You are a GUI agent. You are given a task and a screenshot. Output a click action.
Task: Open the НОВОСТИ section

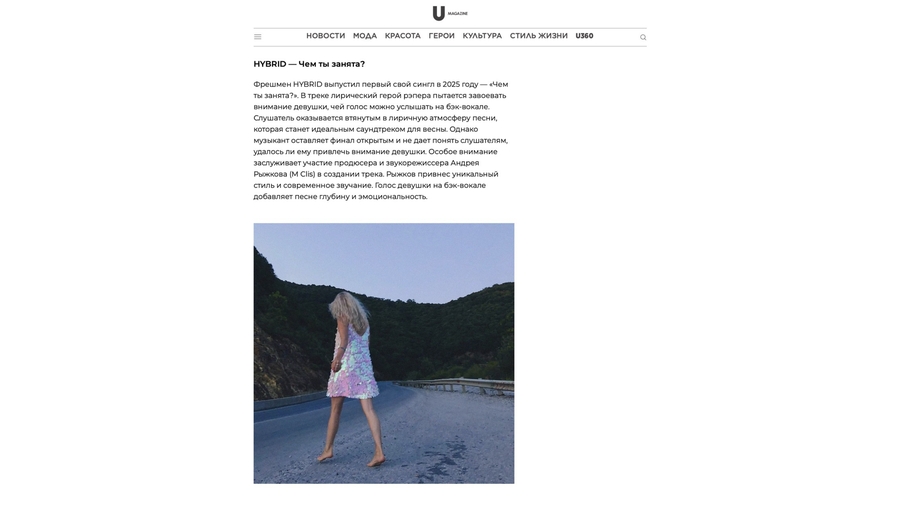pos(325,36)
